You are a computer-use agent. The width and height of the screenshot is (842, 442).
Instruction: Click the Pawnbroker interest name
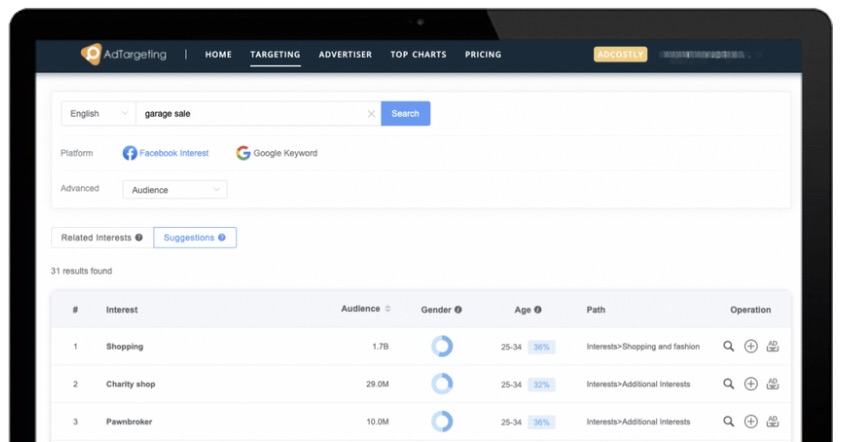(x=129, y=422)
